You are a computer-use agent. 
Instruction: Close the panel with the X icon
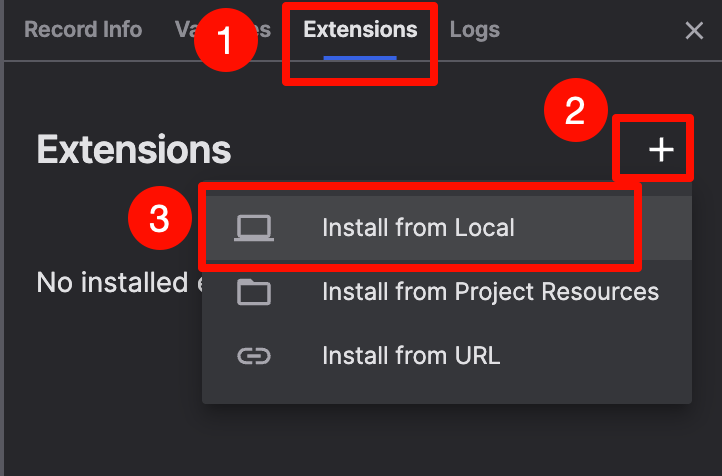694,31
